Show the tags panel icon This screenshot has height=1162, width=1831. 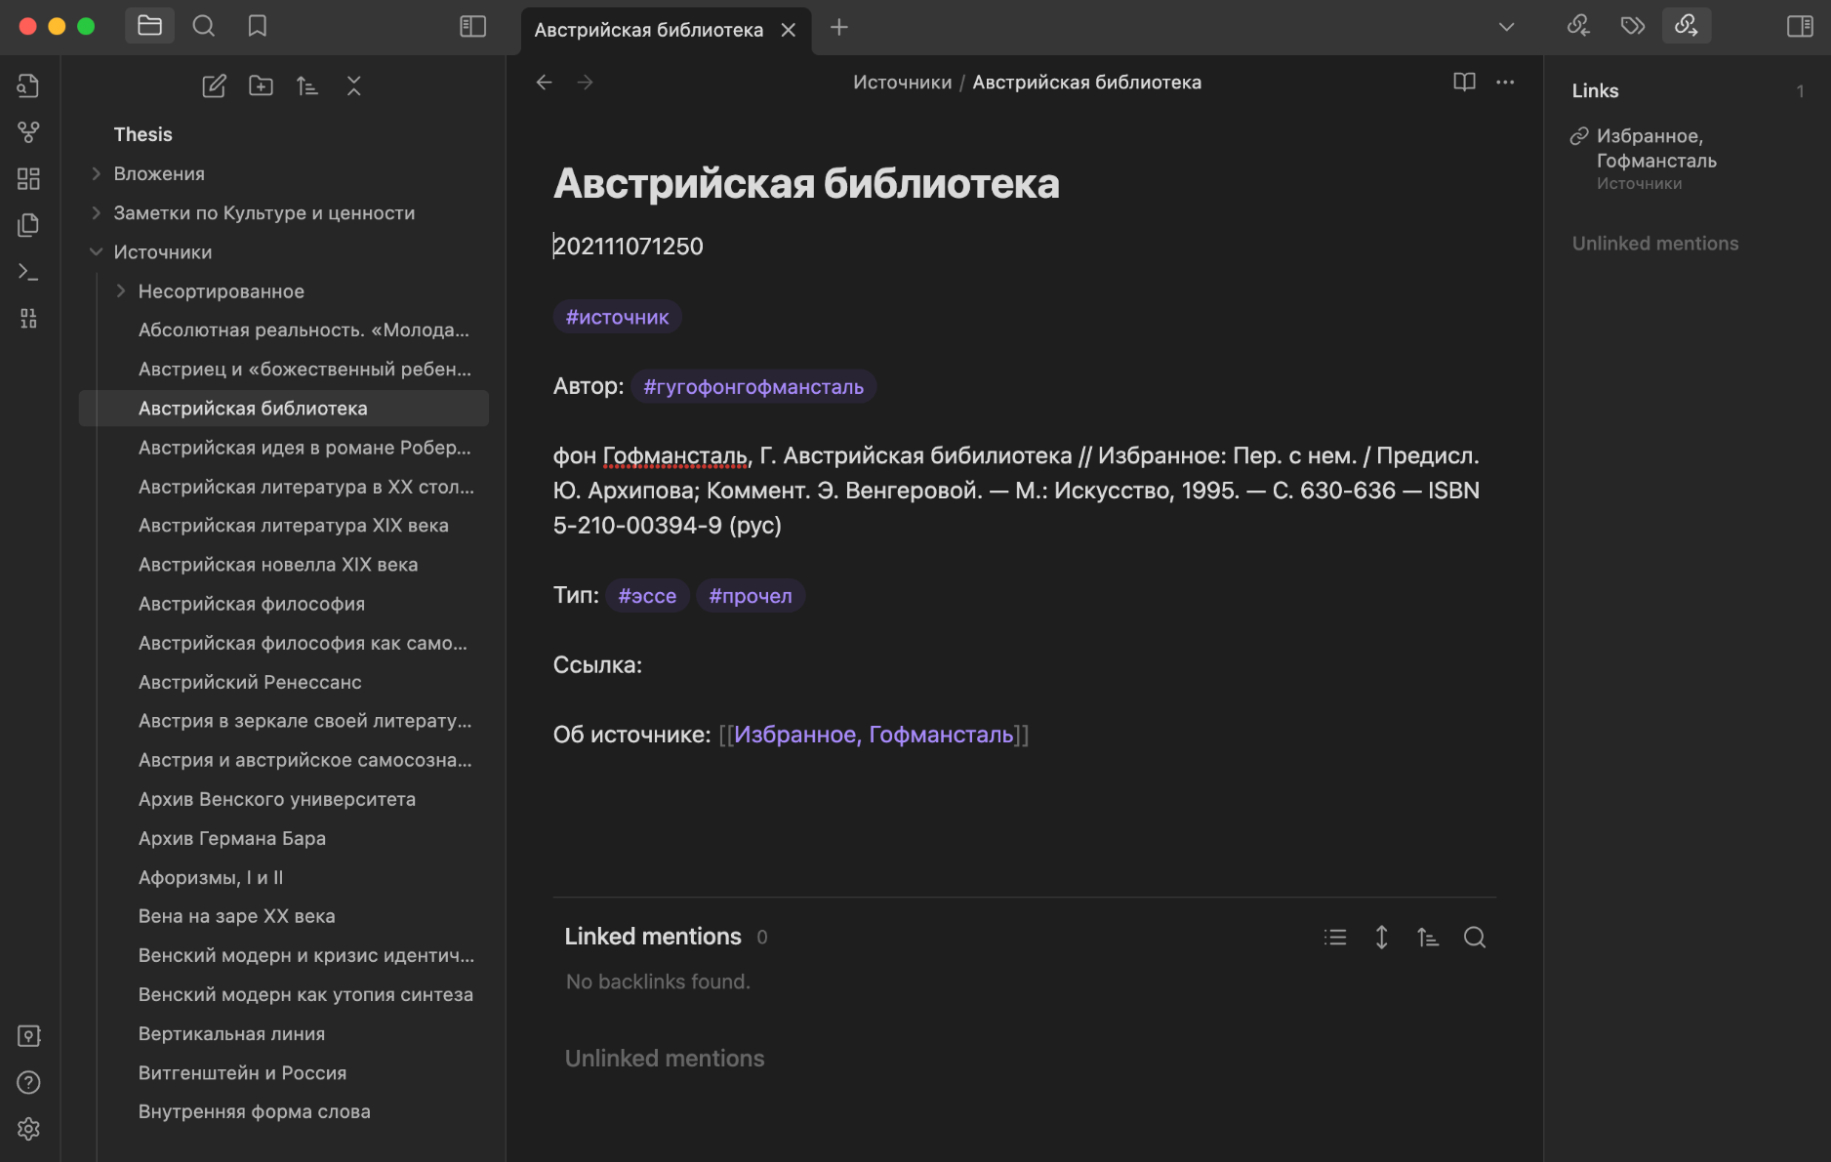point(1632,26)
